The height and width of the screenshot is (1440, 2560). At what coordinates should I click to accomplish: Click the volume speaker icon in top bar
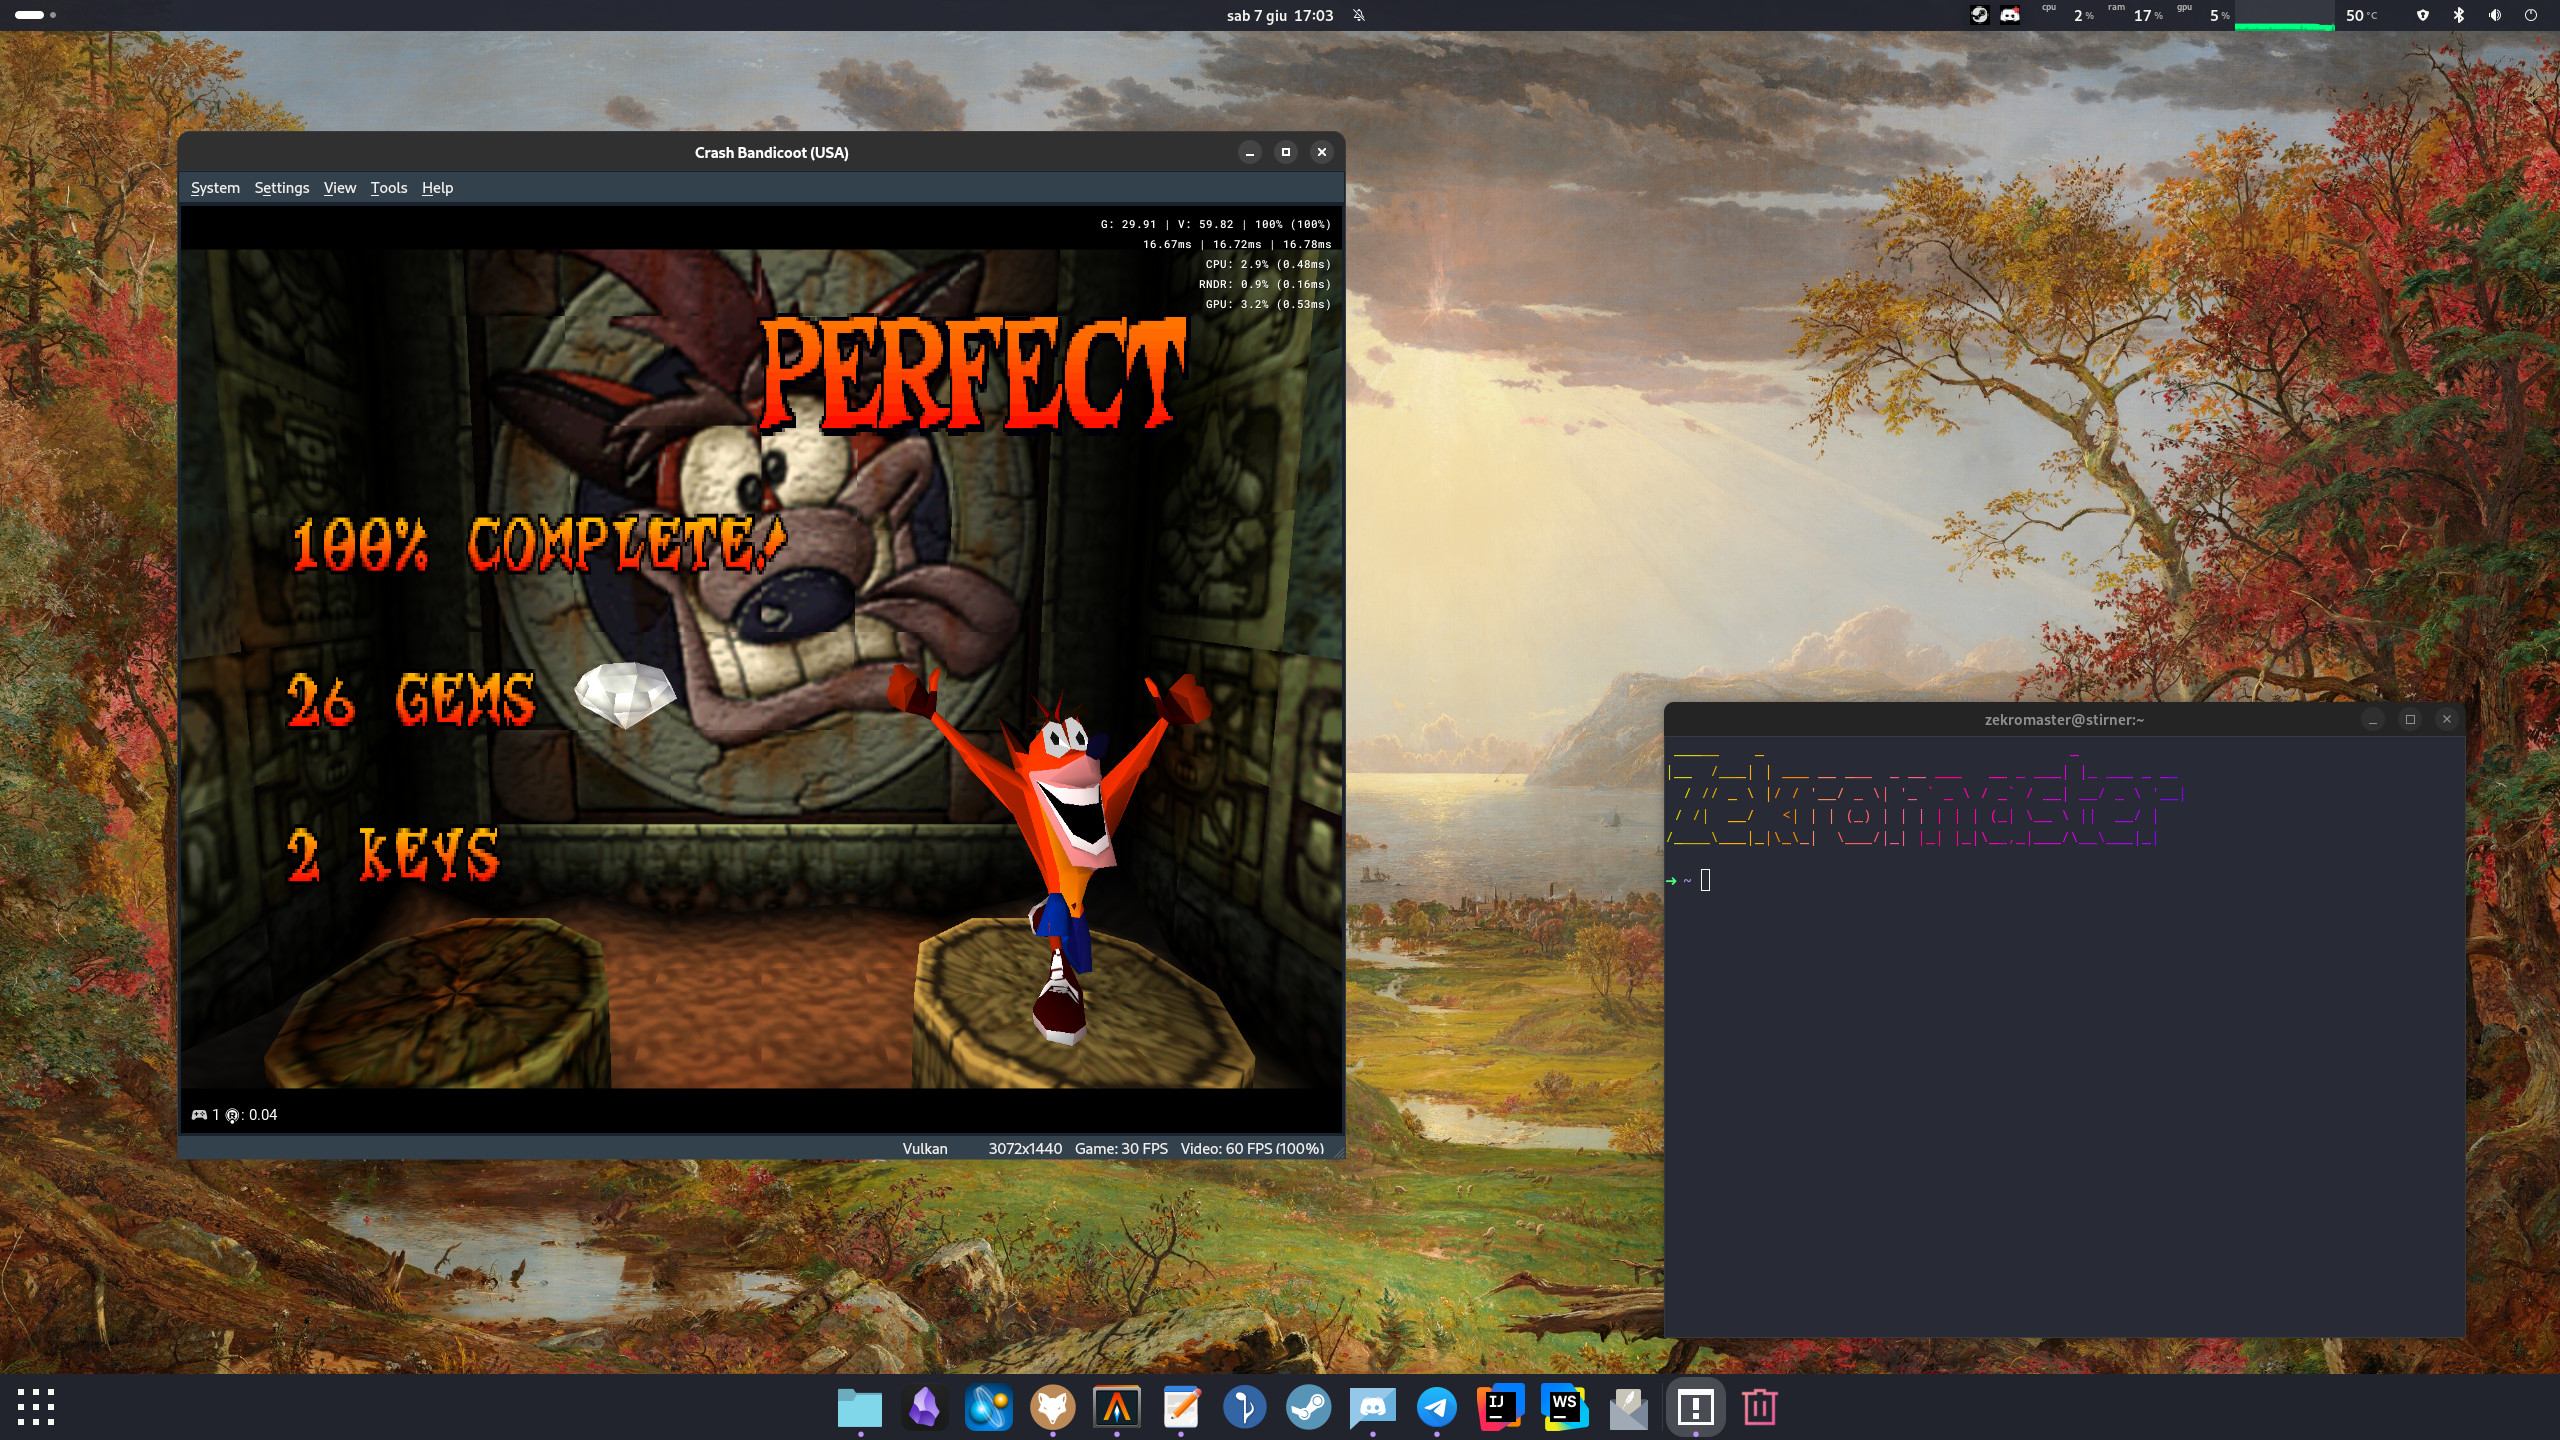pos(2495,15)
